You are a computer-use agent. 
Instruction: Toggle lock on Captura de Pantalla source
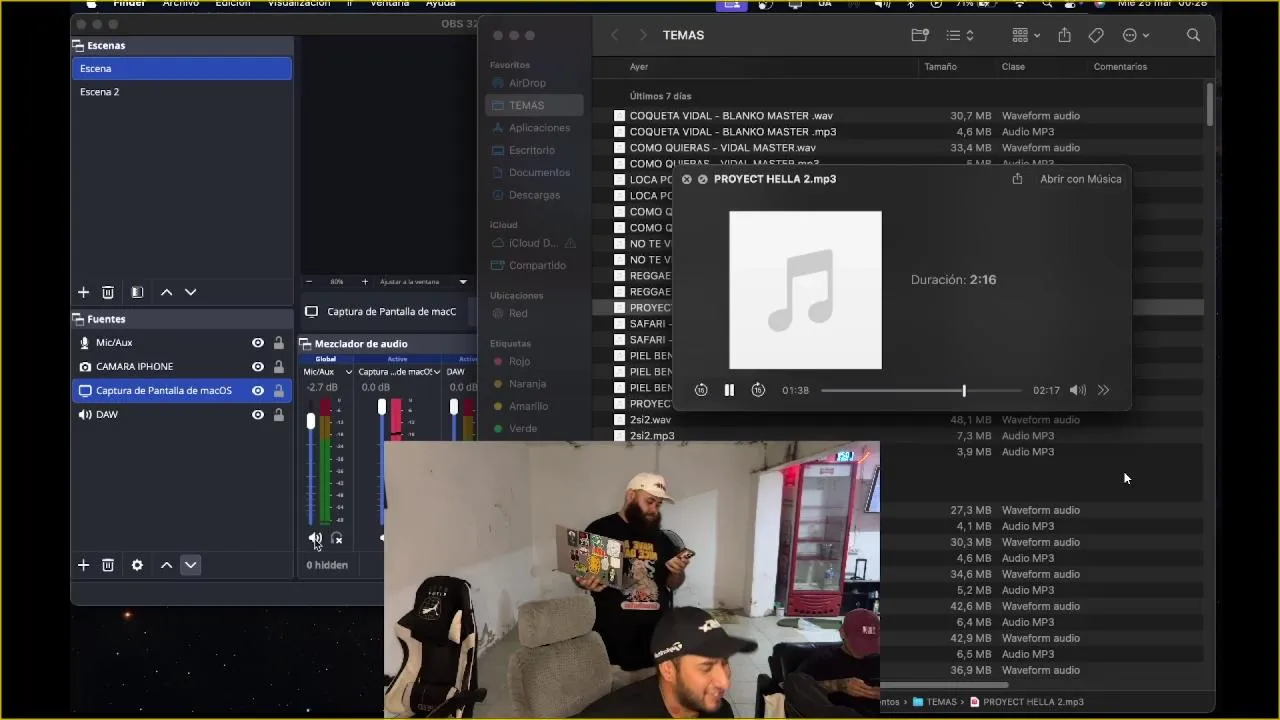point(279,391)
